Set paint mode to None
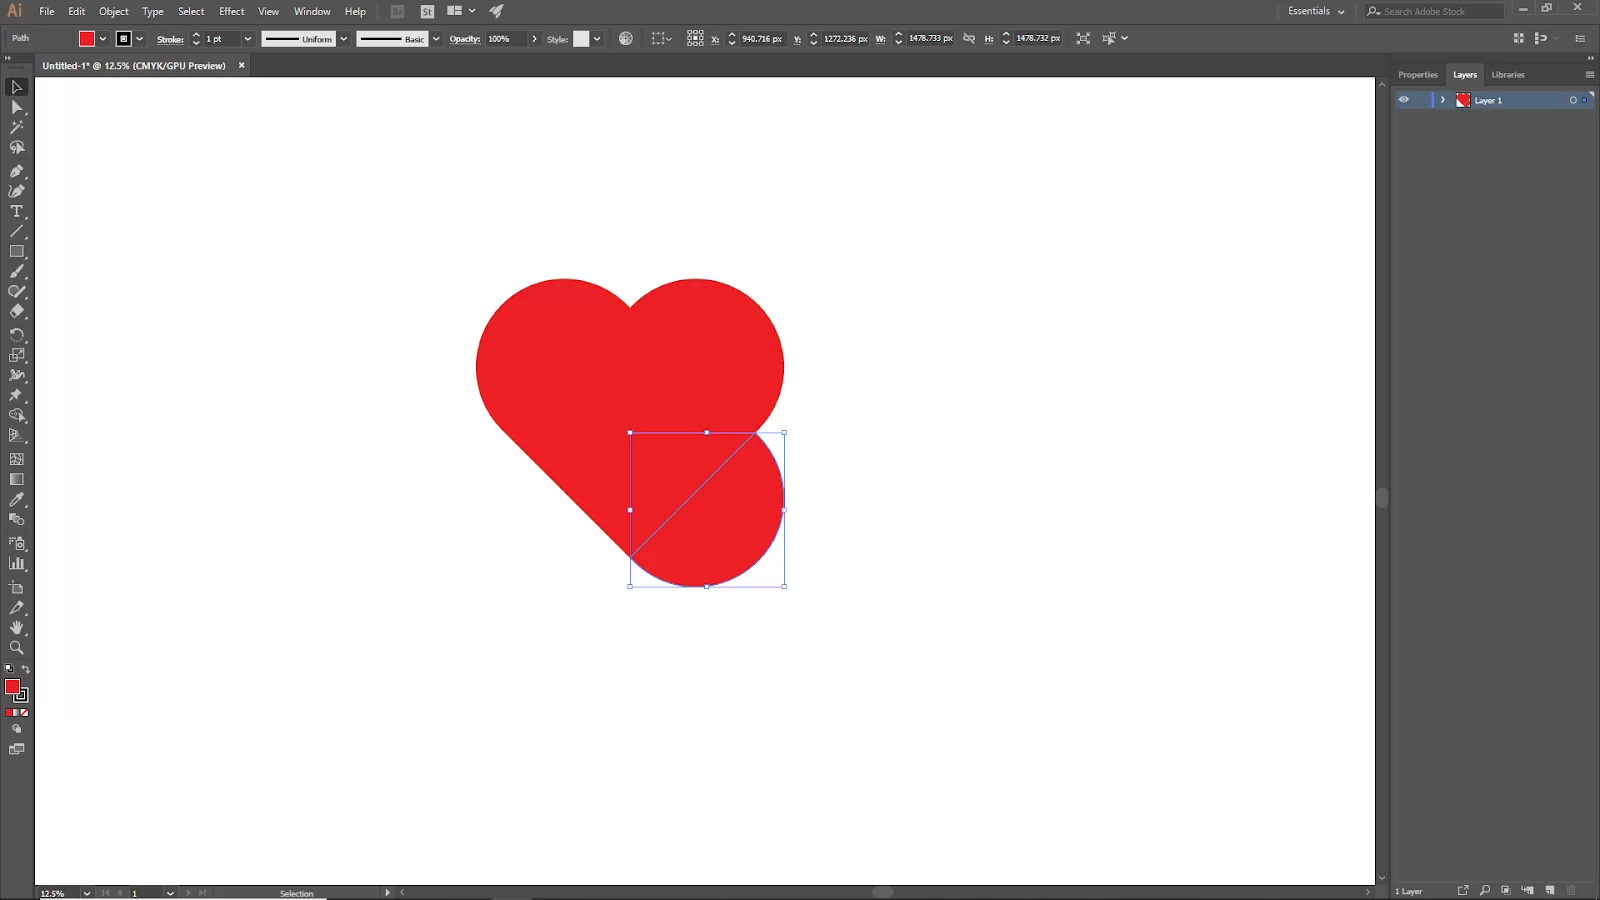This screenshot has width=1600, height=900. tap(24, 713)
